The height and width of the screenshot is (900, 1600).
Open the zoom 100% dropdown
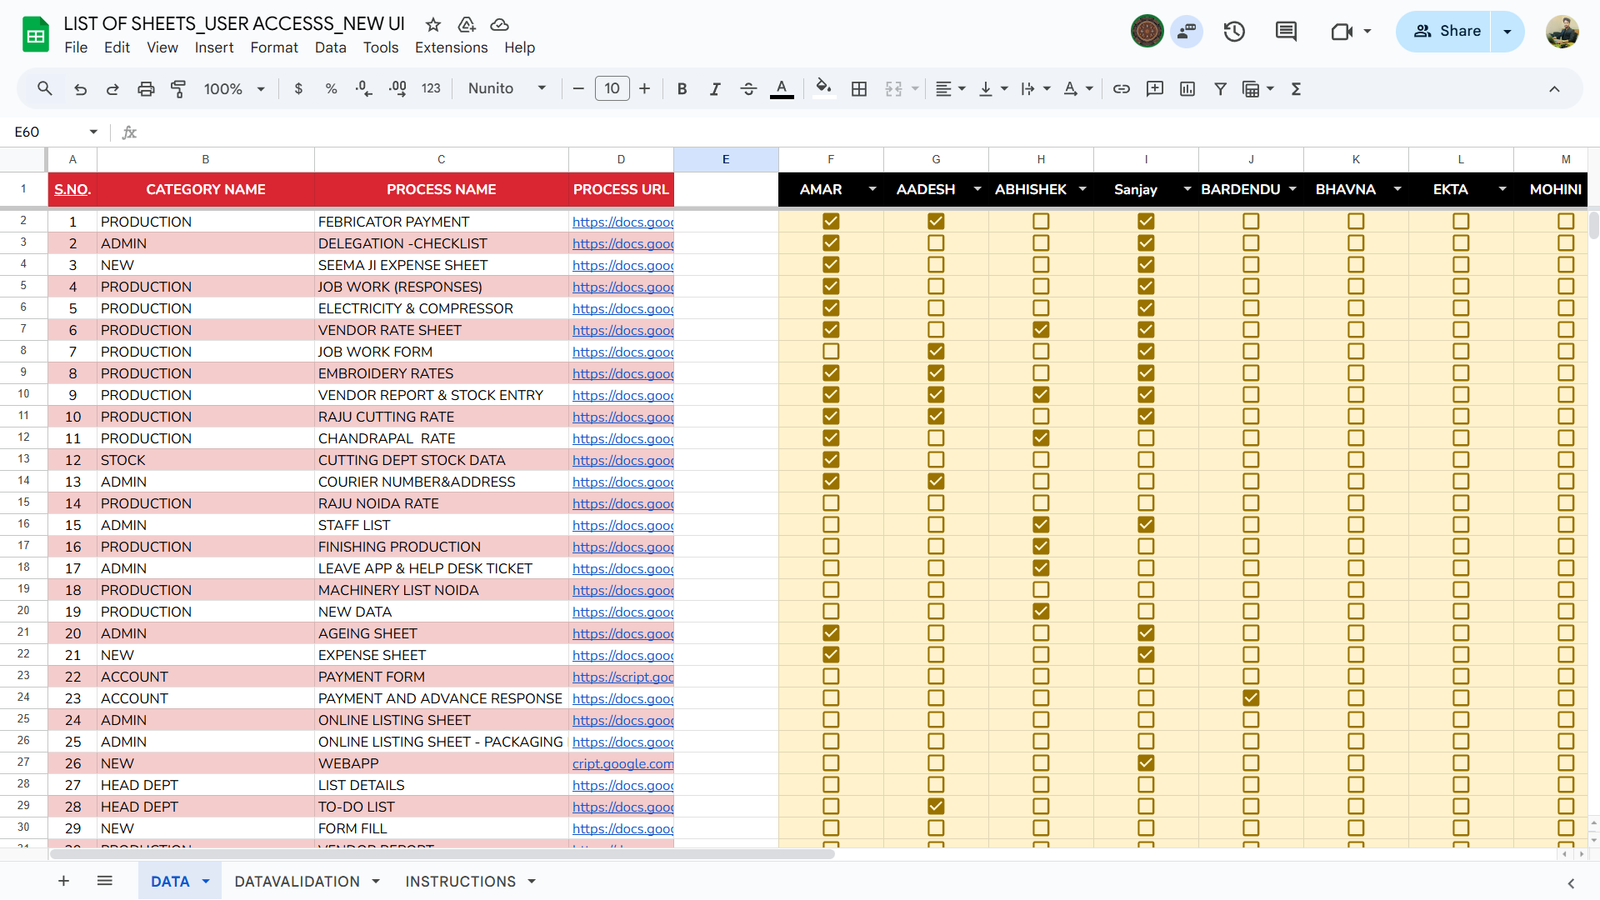(234, 89)
